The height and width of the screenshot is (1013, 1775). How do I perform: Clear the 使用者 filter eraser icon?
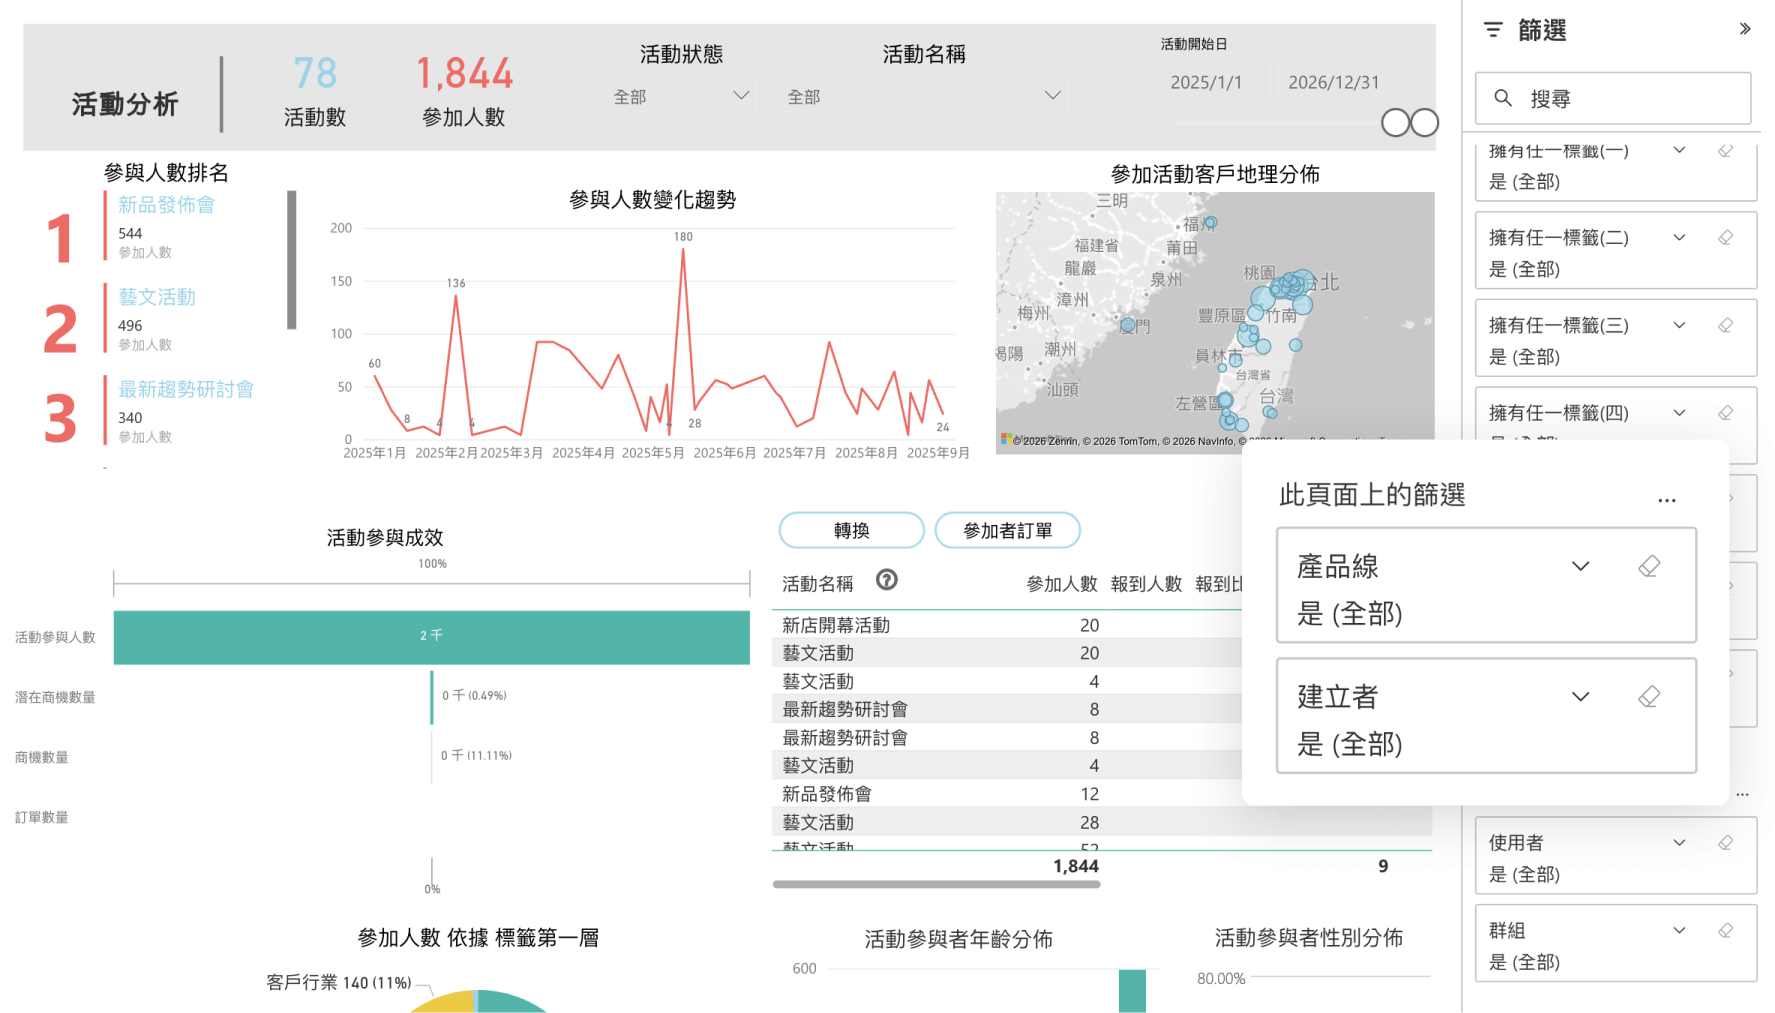tap(1725, 843)
